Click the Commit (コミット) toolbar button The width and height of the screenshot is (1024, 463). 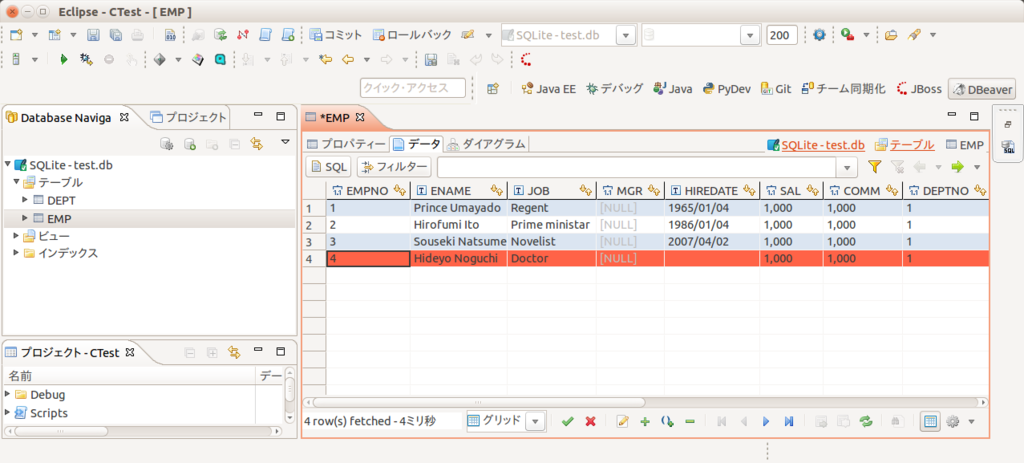click(x=336, y=35)
